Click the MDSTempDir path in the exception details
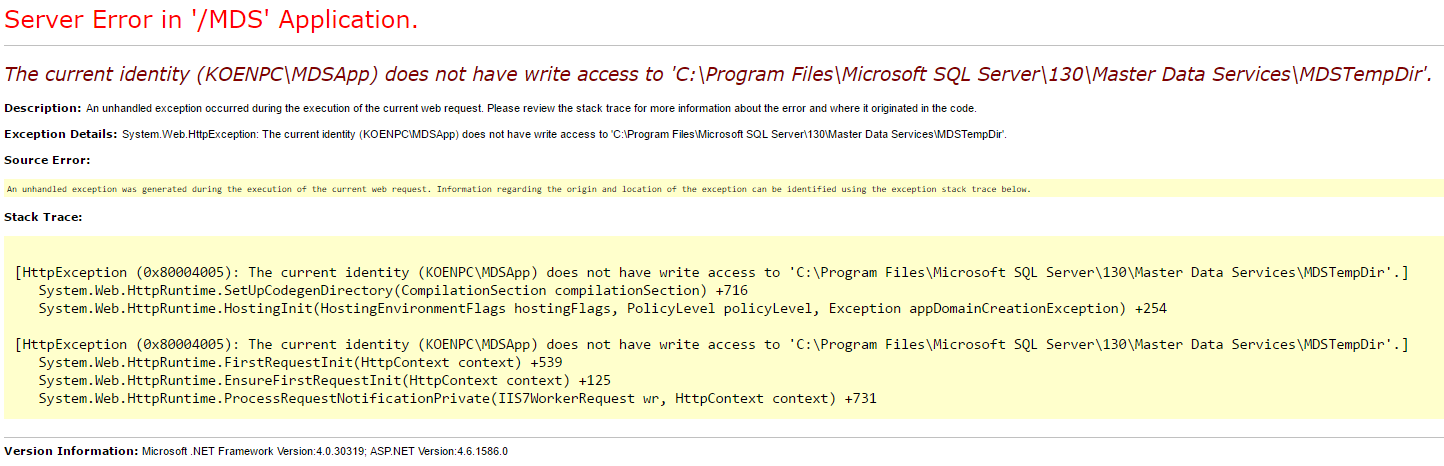Image resolution: width=1444 pixels, height=466 pixels. pyautogui.click(x=809, y=134)
